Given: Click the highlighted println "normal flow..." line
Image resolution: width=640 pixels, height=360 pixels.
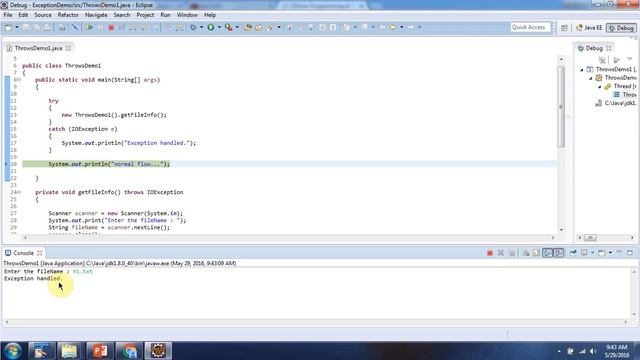Looking at the screenshot, I should [x=109, y=164].
